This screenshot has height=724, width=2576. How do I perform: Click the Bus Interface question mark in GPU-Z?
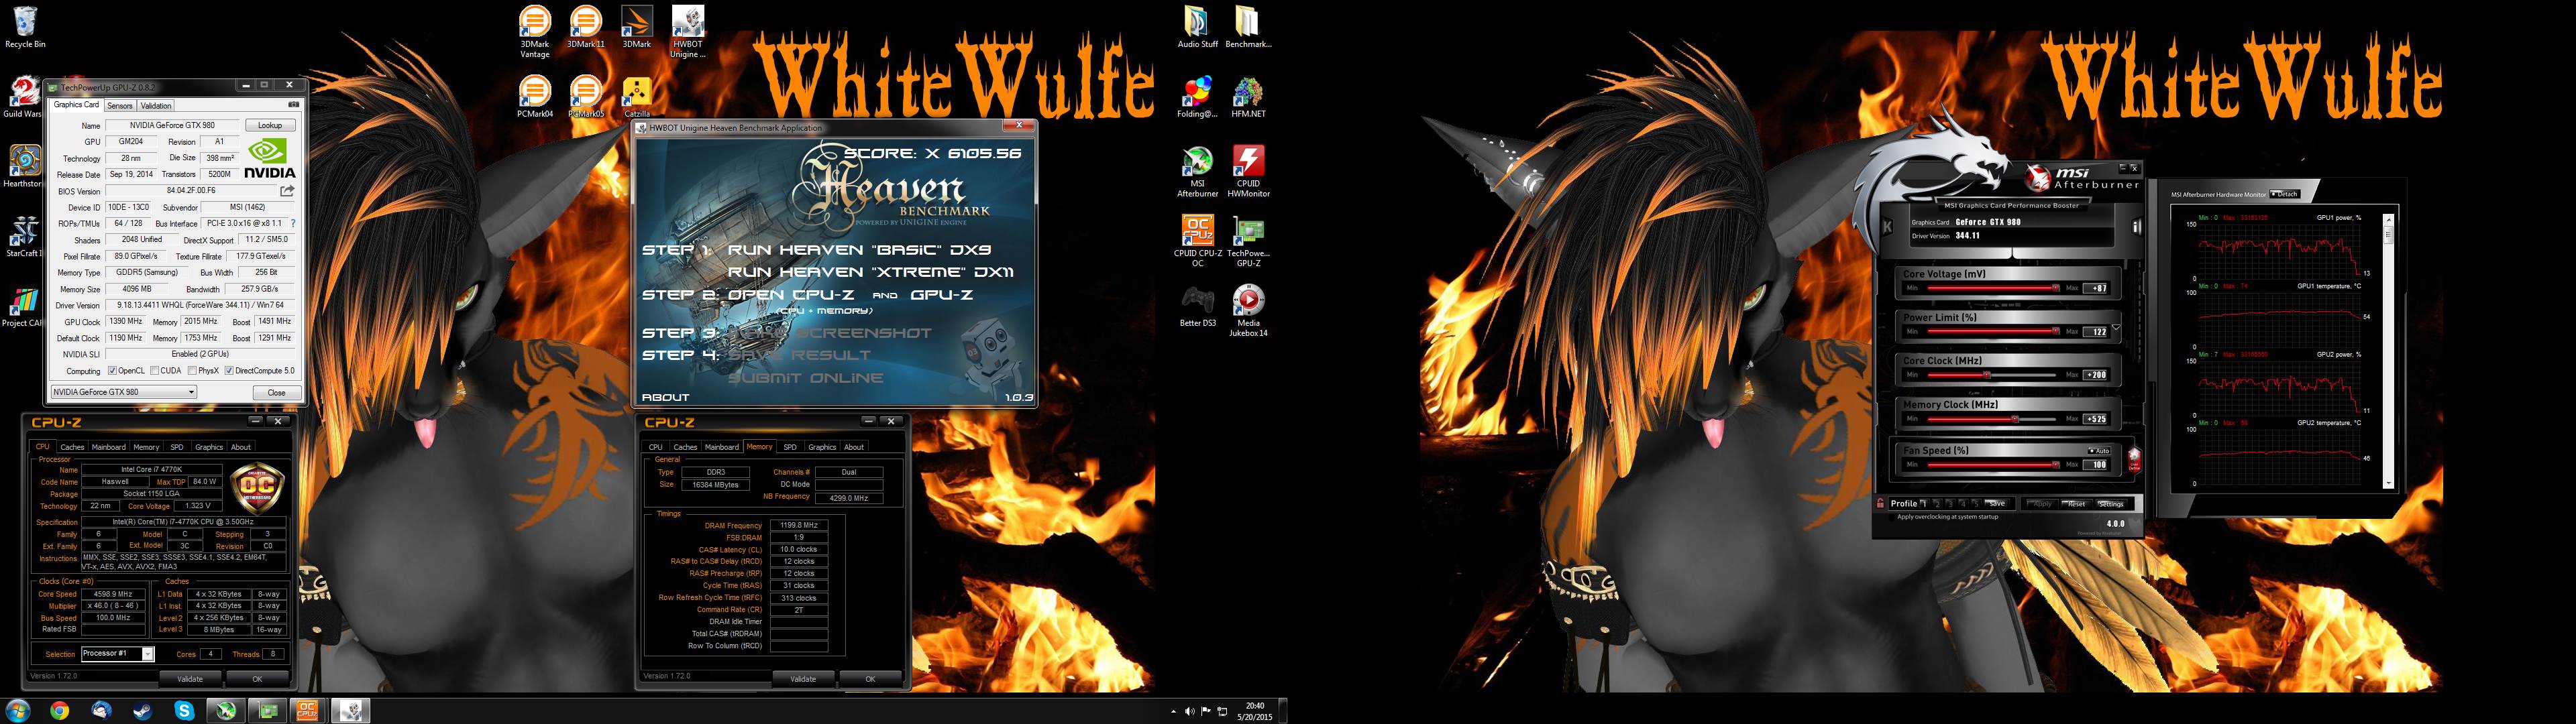click(292, 223)
